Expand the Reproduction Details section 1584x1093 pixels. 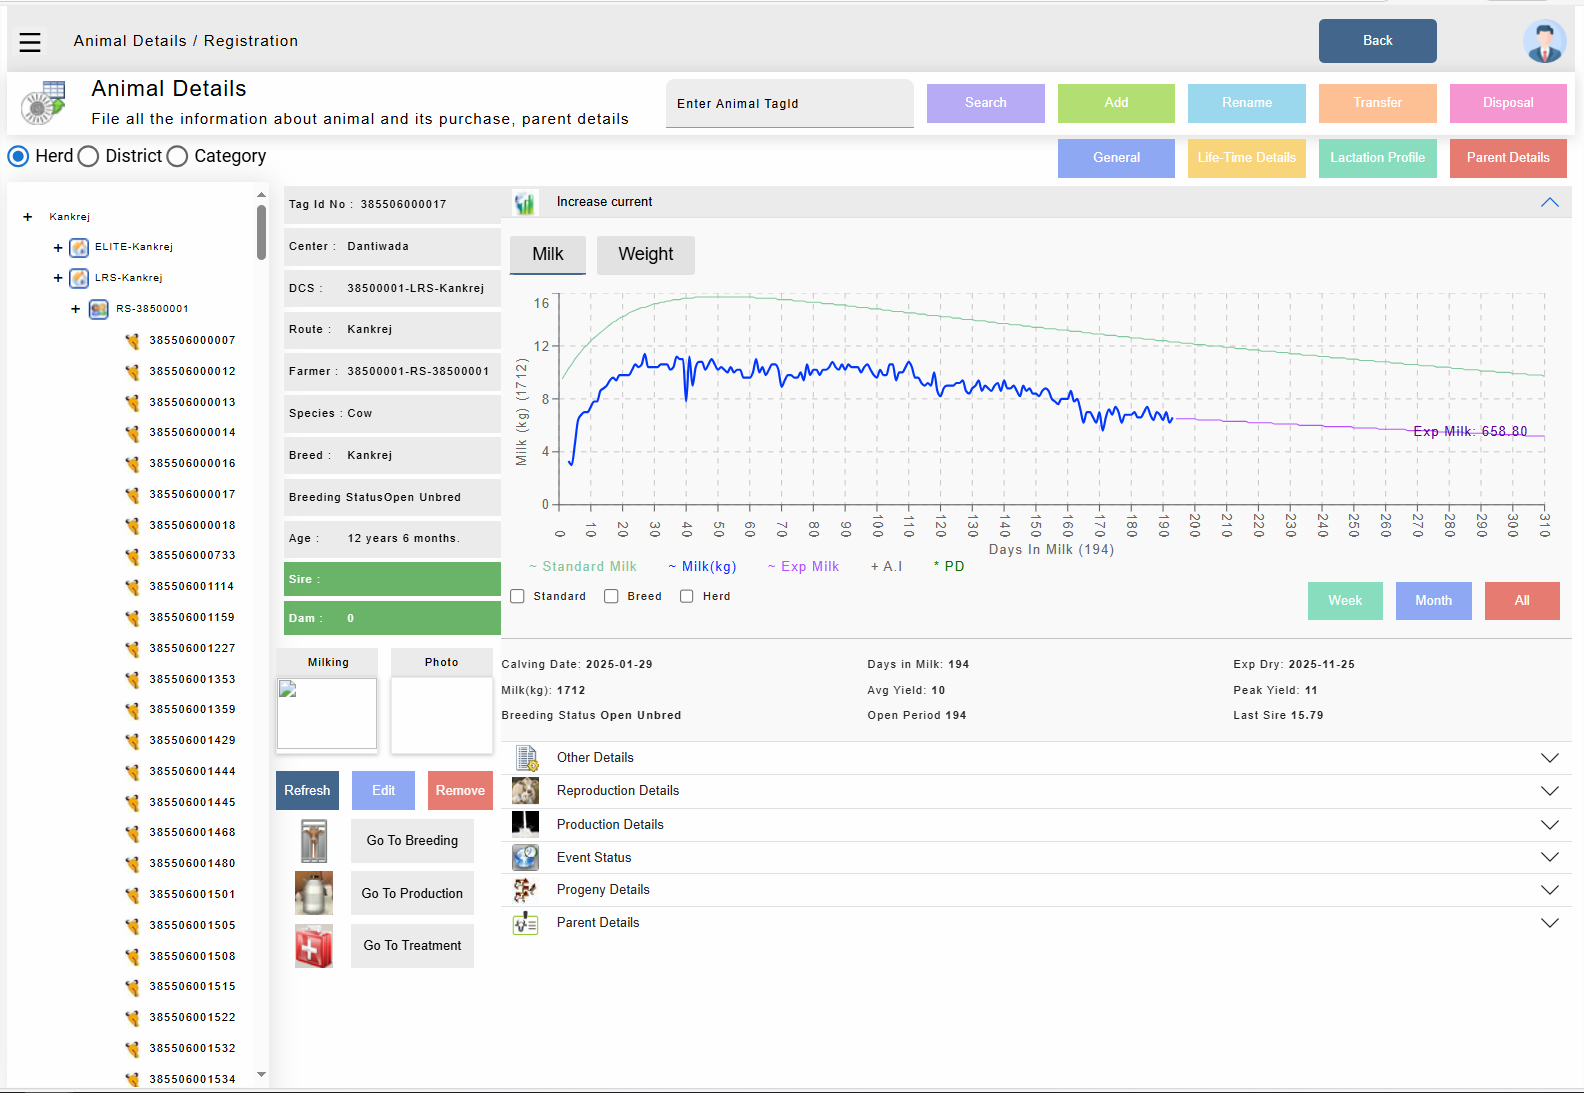click(1549, 791)
